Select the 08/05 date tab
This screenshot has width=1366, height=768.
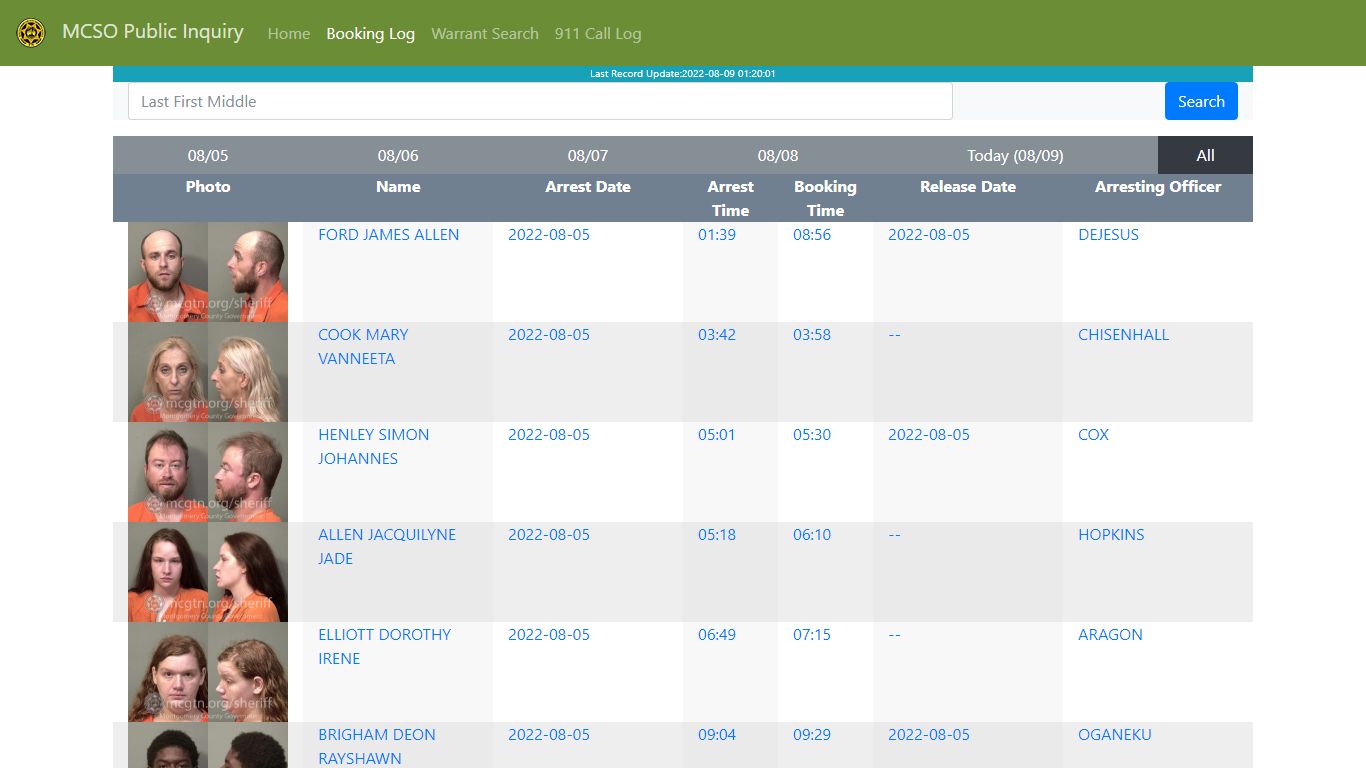pos(208,155)
